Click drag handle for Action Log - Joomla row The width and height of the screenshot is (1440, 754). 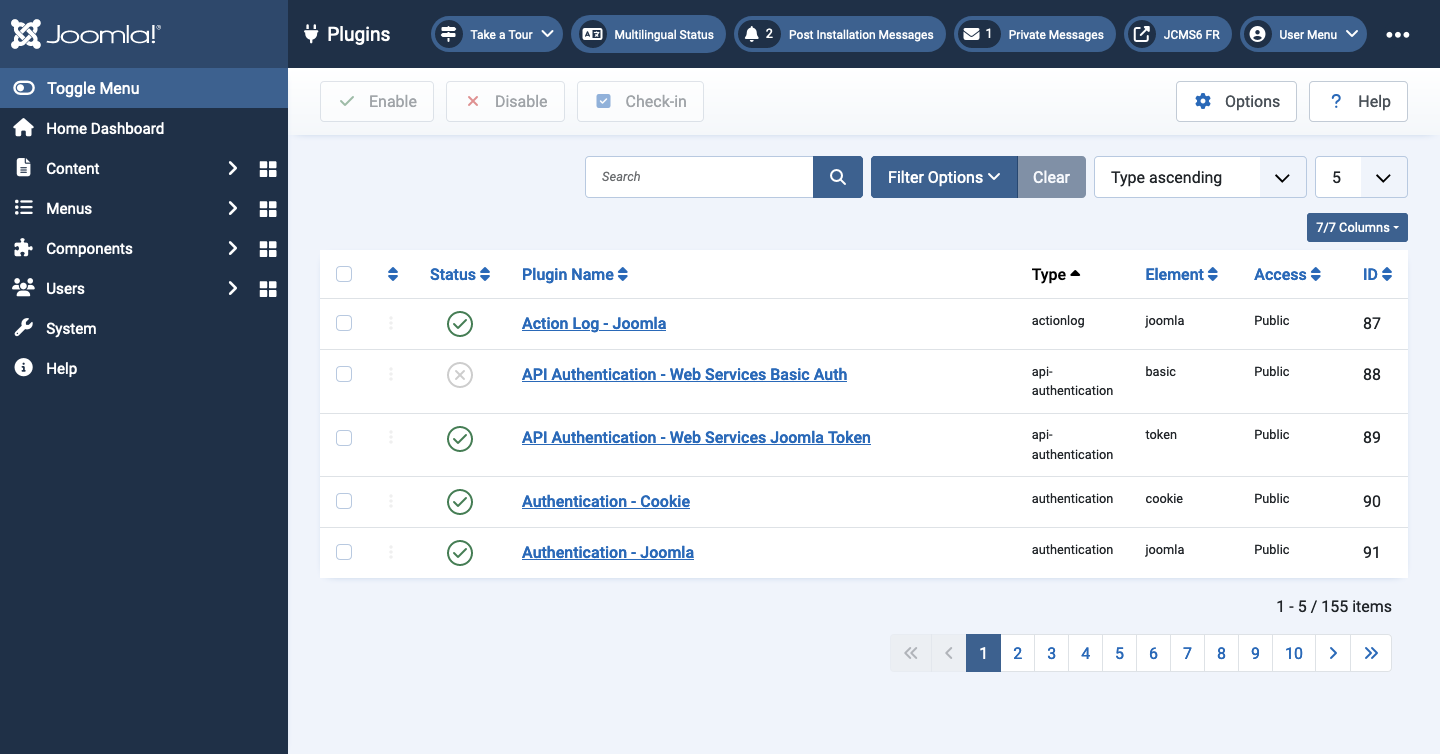coord(391,323)
